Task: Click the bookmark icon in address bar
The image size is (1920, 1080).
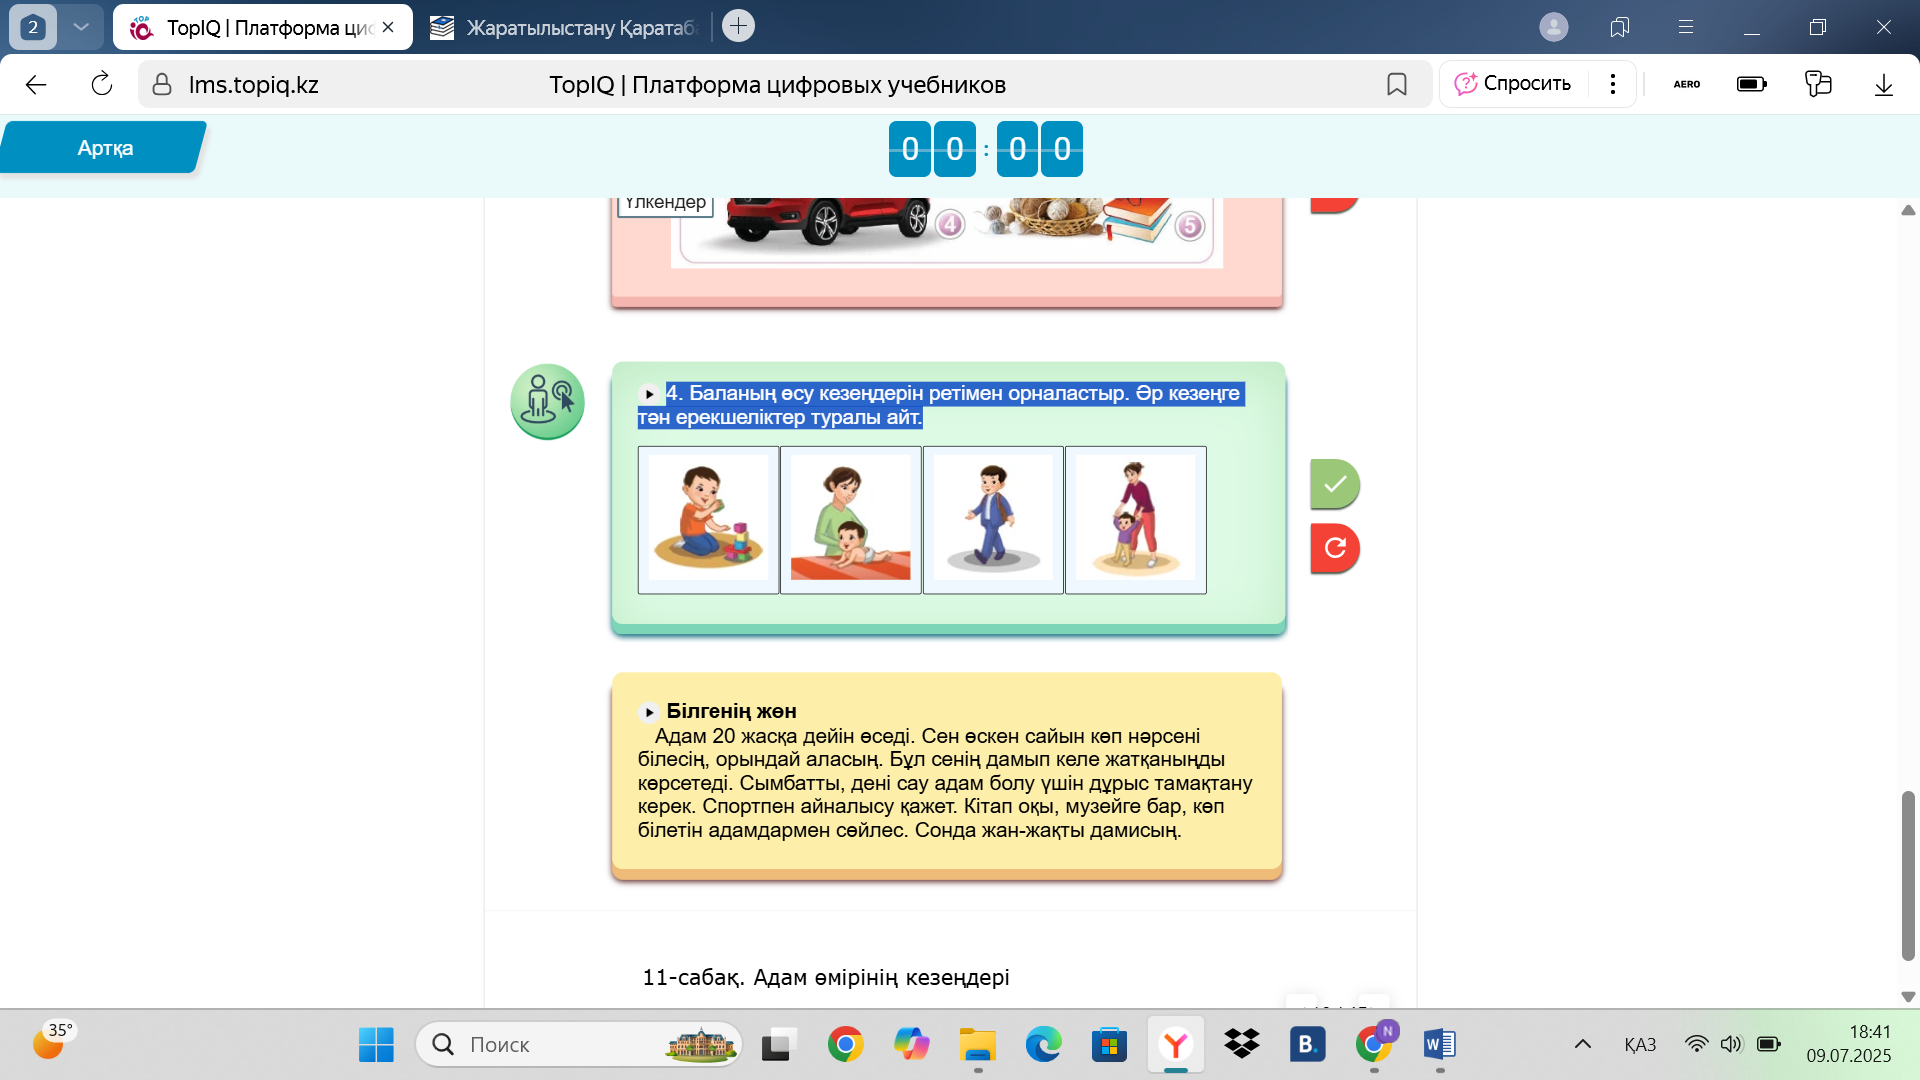Action: pos(1397,85)
